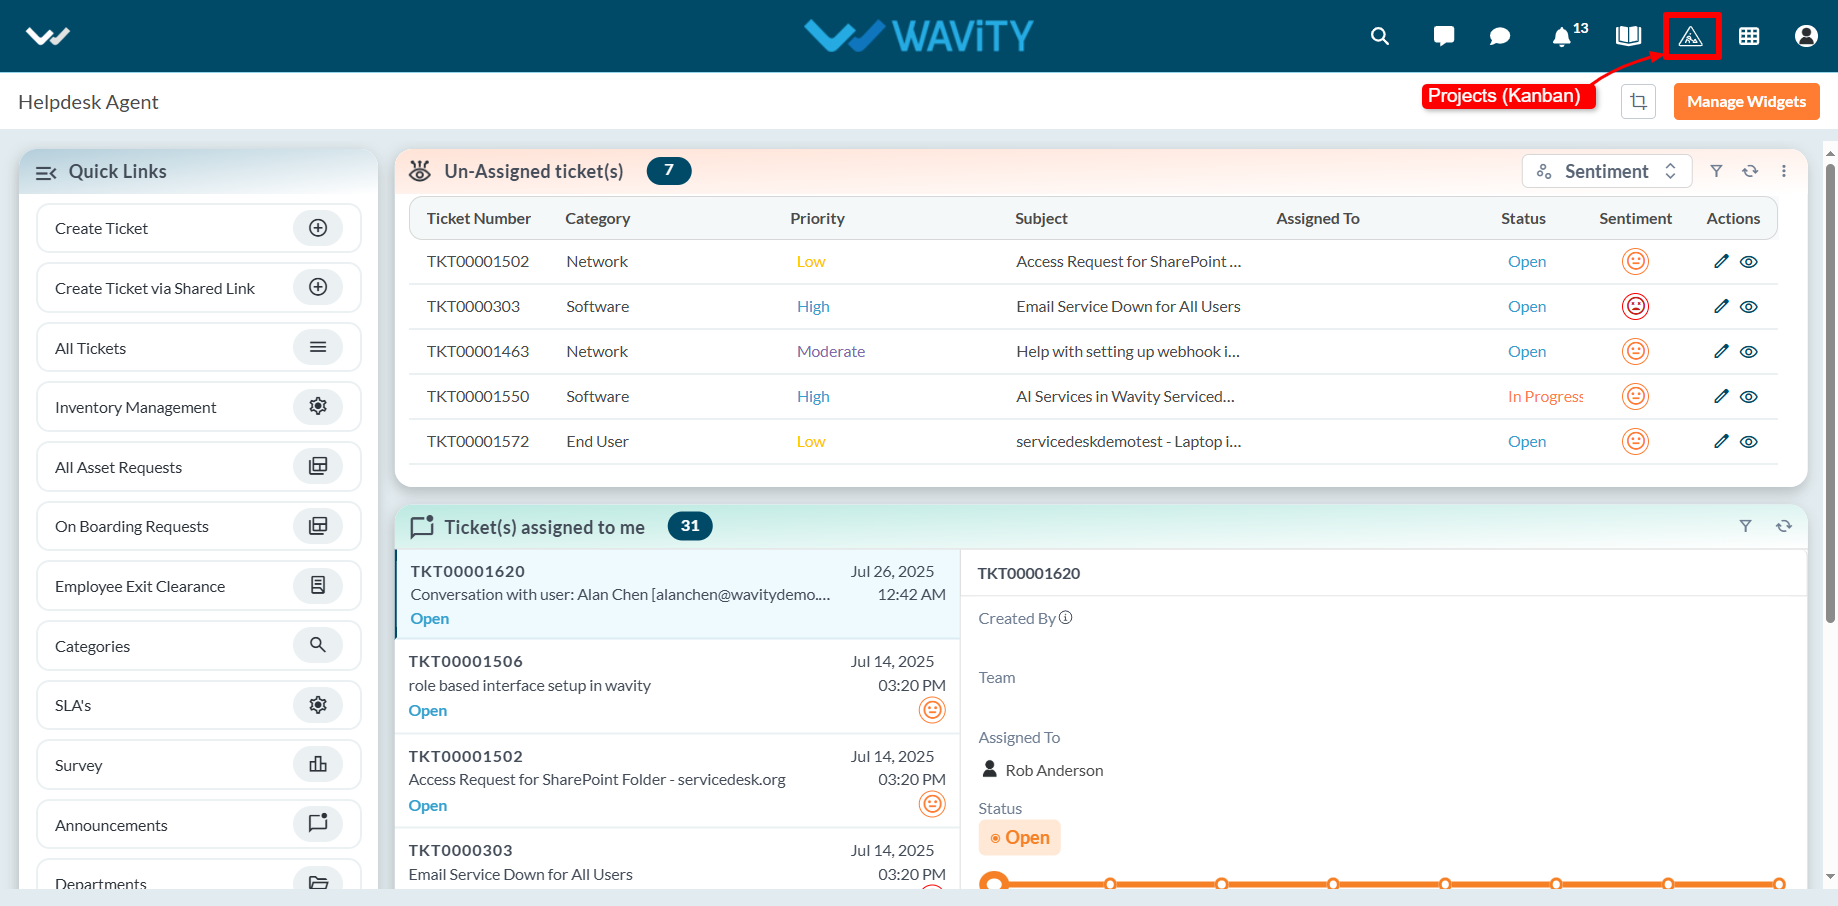Refresh the Tickets assigned to me widget

tap(1784, 526)
